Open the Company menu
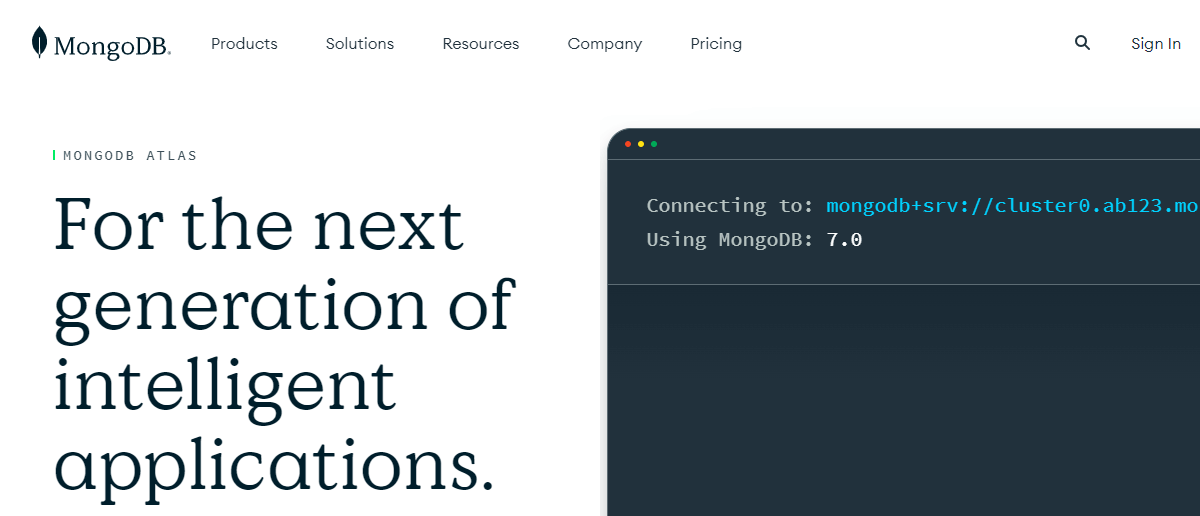Screen dimensions: 1200x516 tap(605, 44)
